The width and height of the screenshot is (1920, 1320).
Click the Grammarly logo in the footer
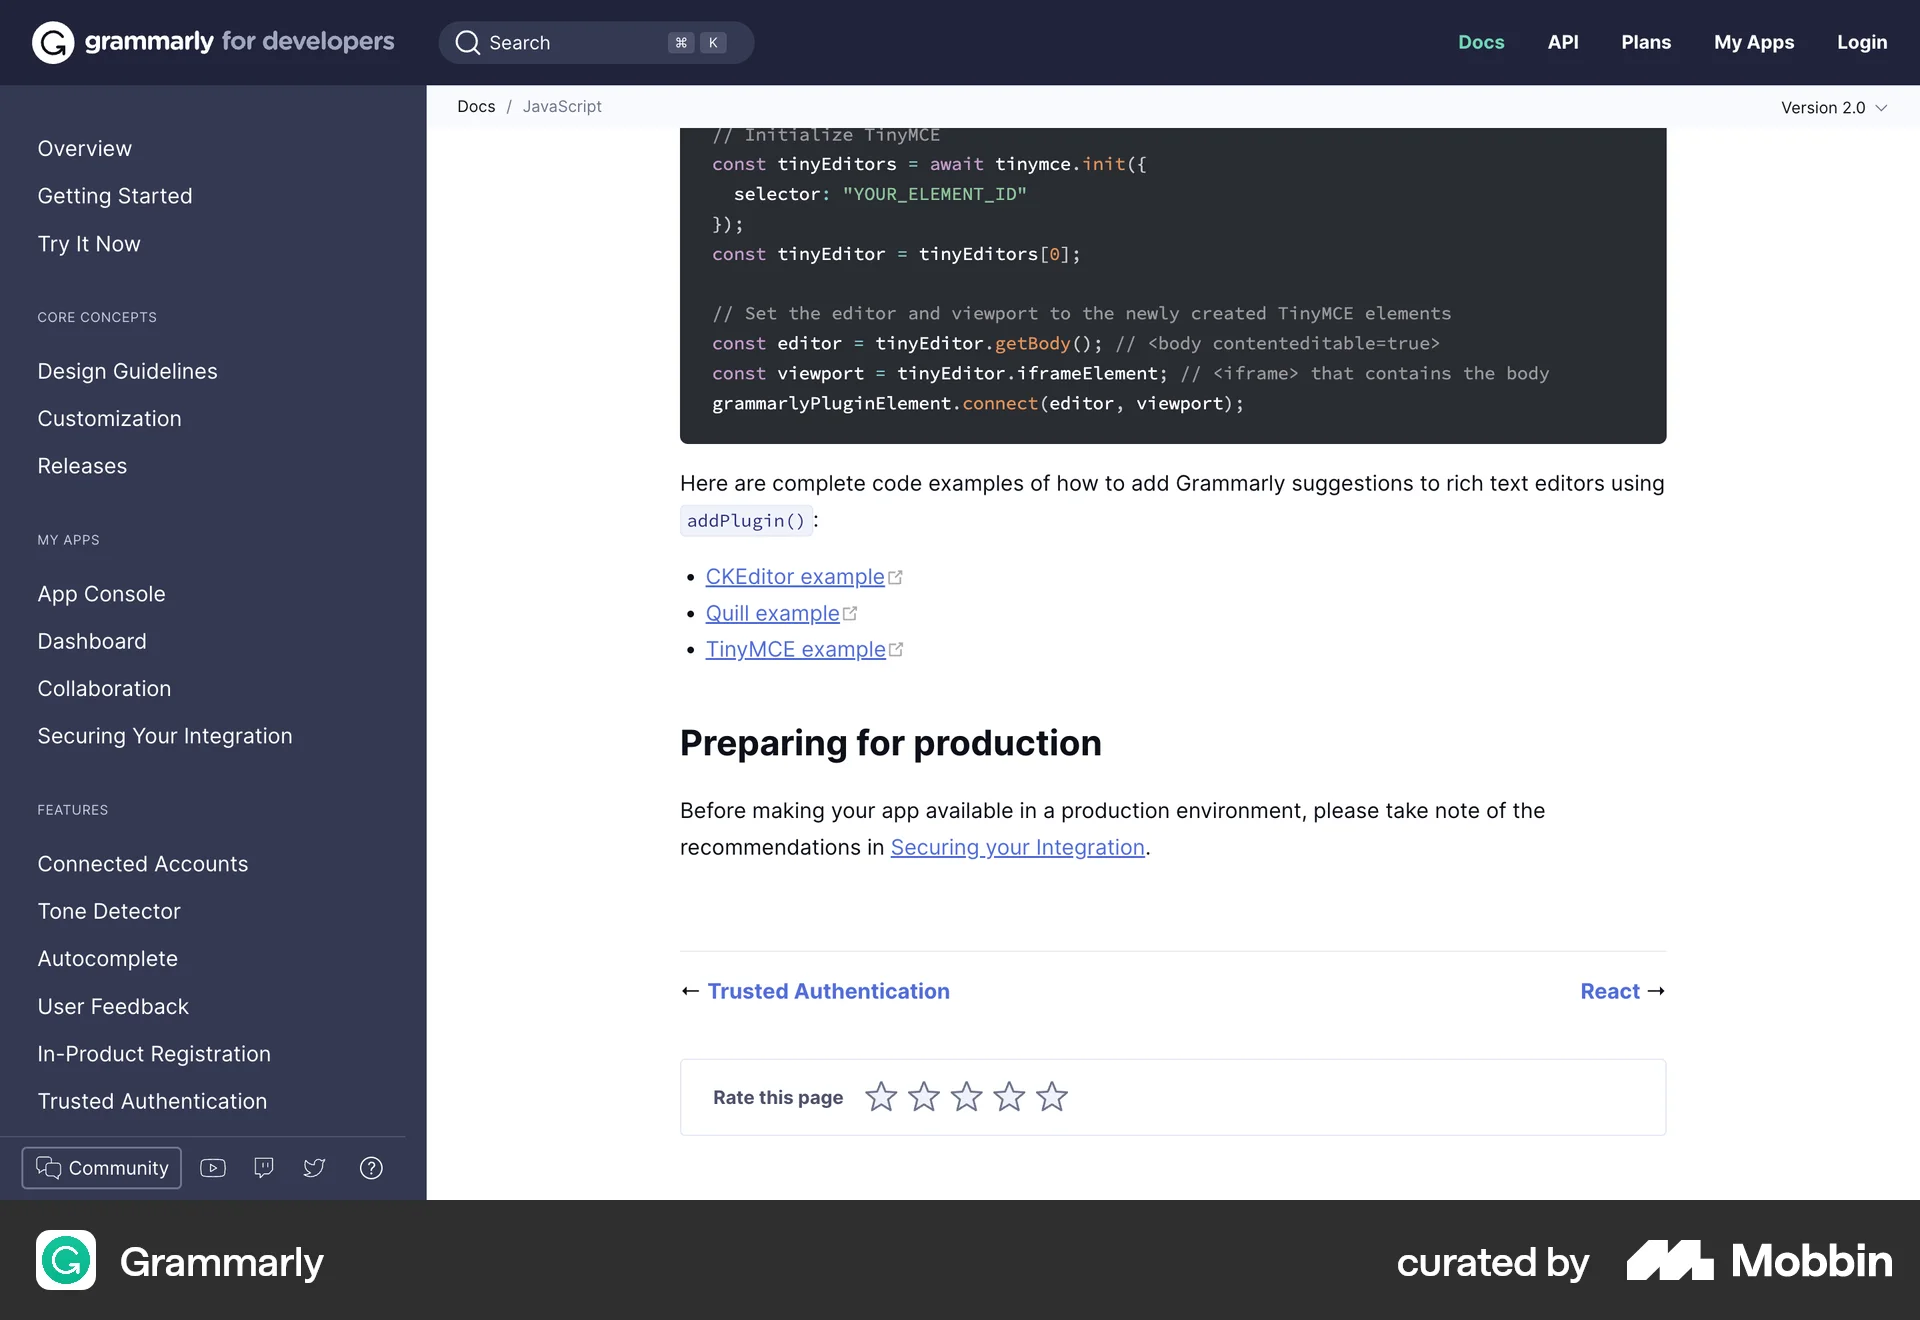180,1261
